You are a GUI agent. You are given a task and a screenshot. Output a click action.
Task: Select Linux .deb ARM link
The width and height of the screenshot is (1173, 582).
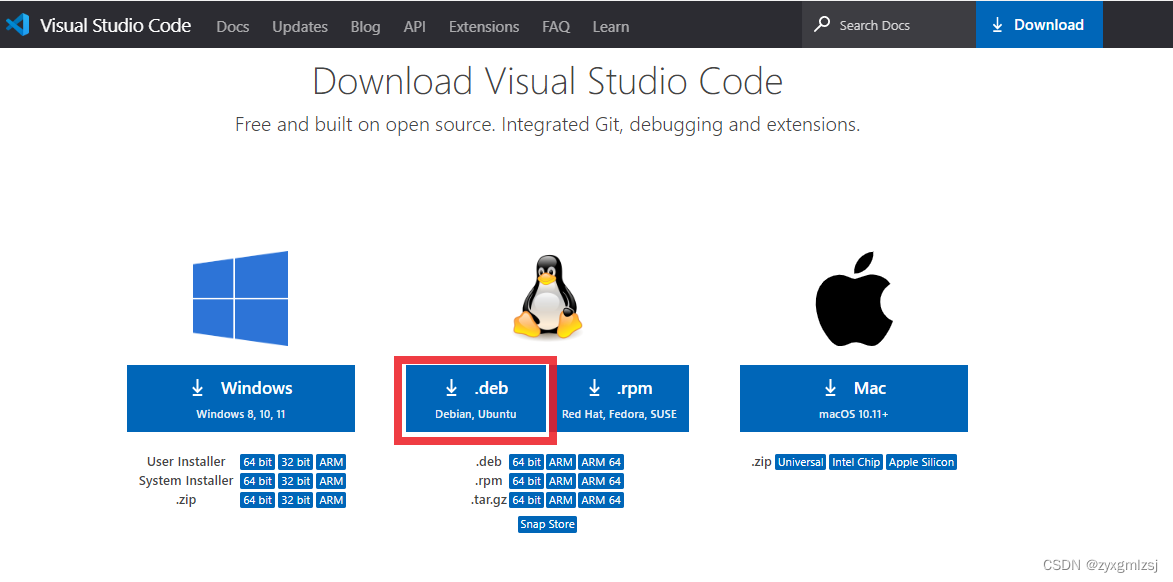tap(561, 462)
